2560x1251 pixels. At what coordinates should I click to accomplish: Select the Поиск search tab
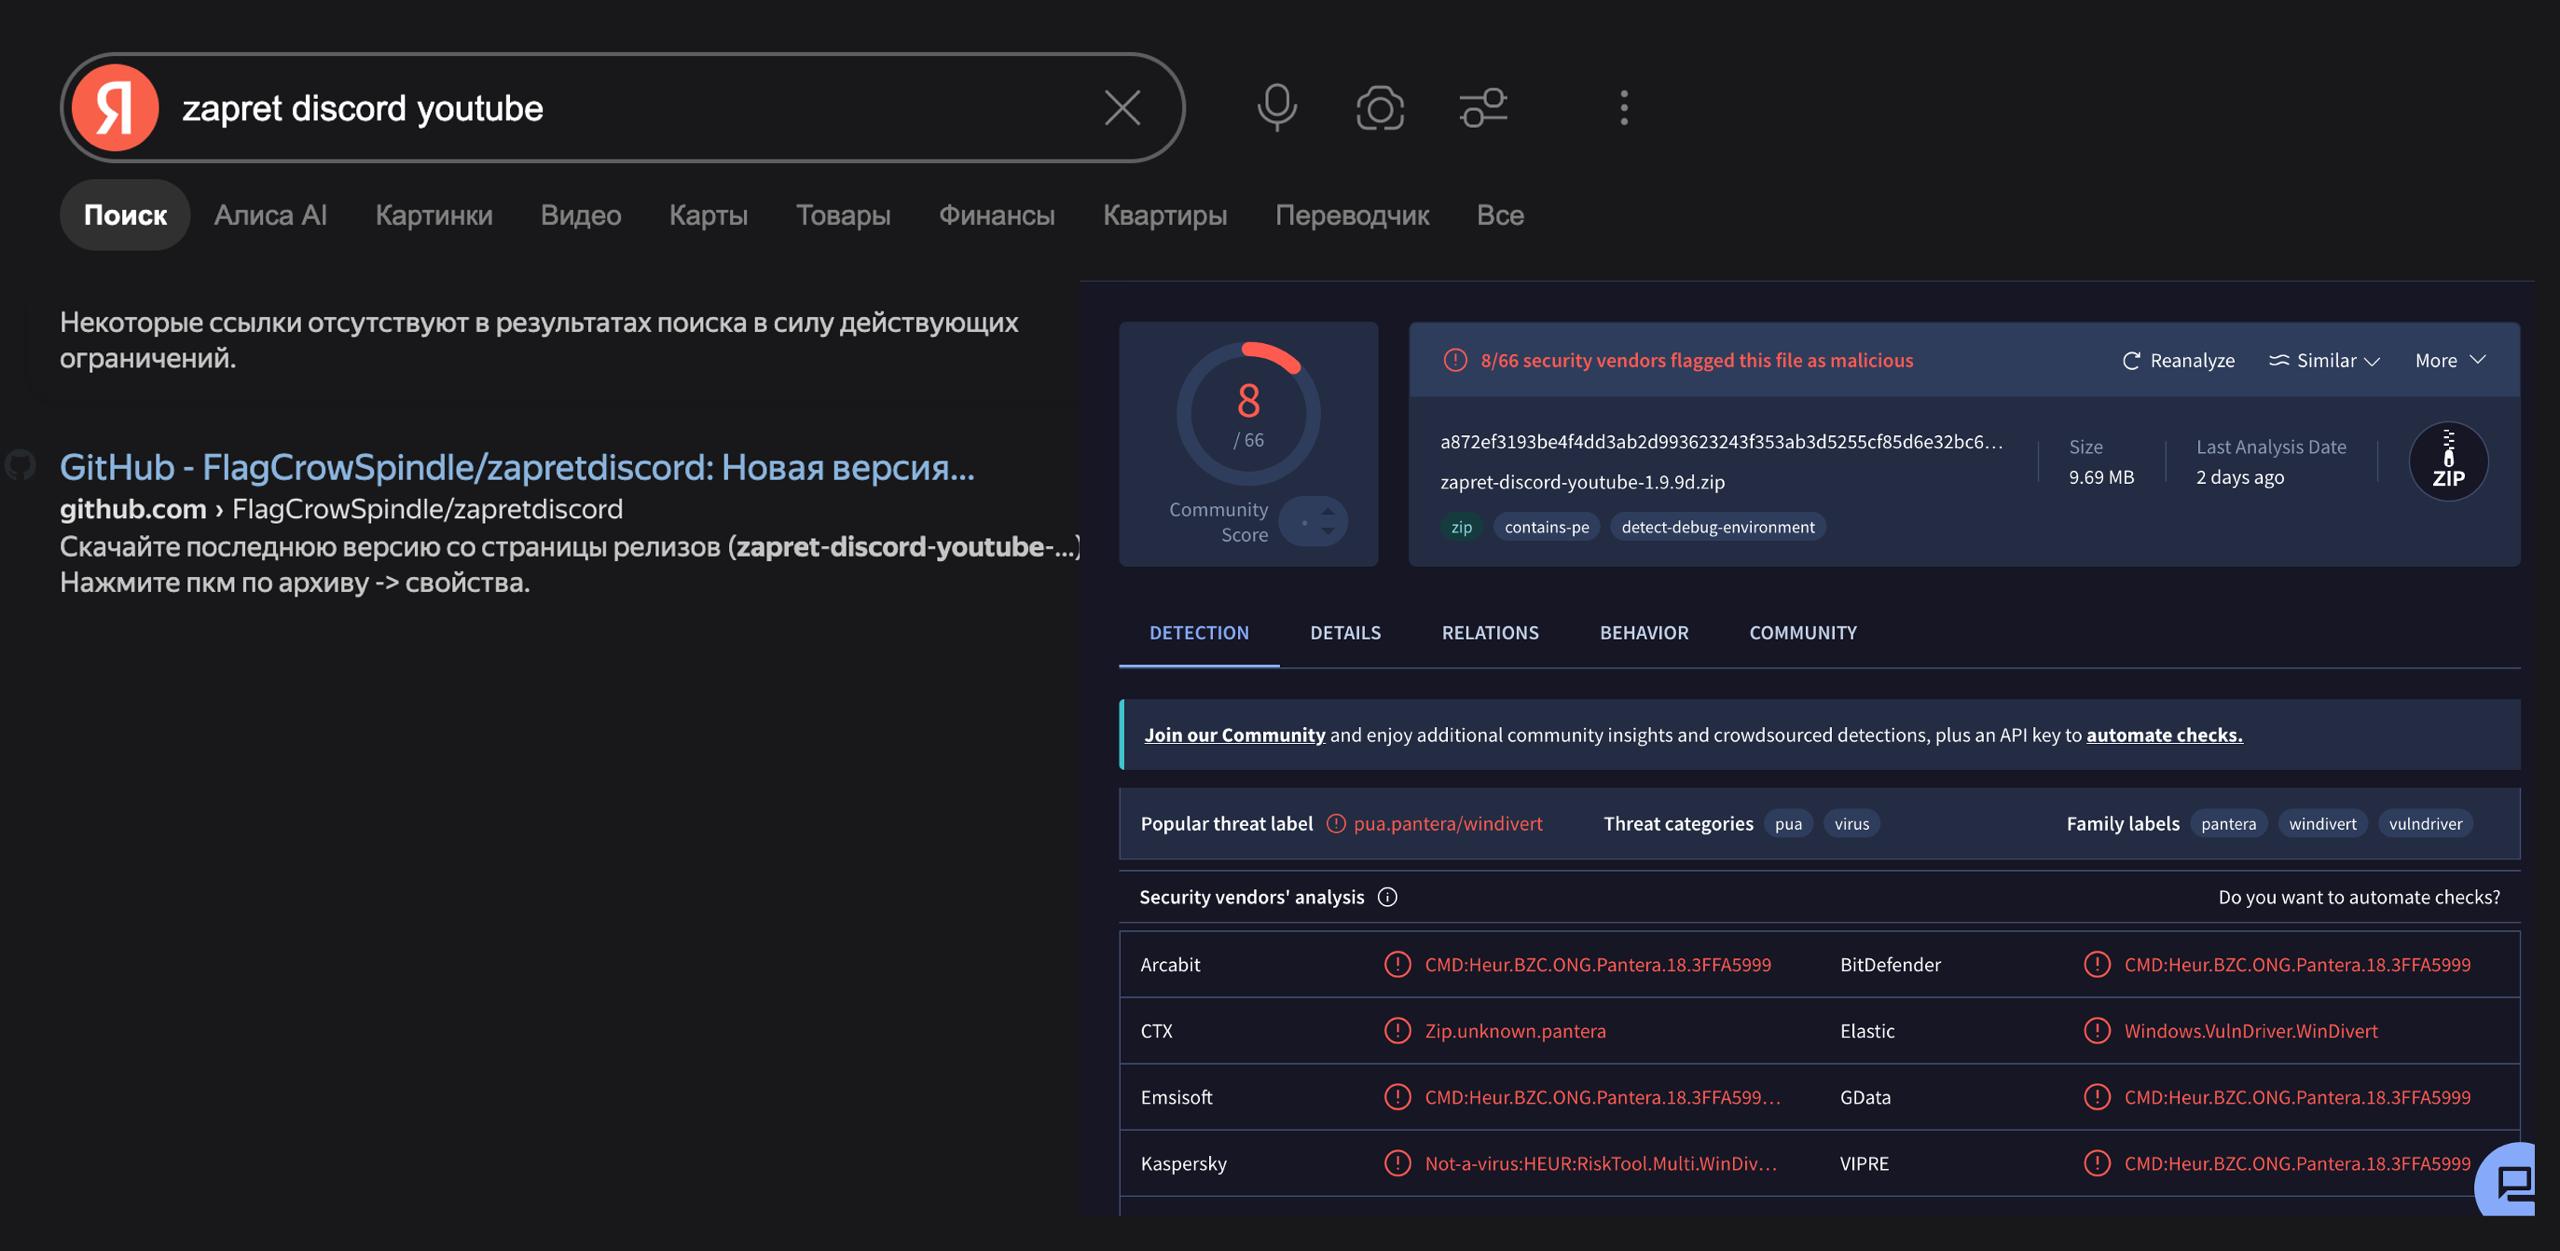[x=125, y=215]
